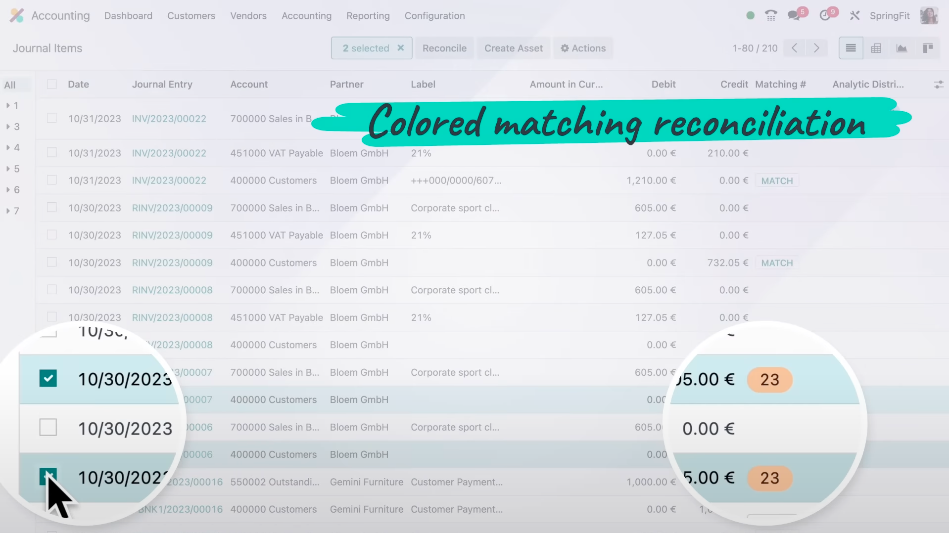Click the Accounting app logo icon
The image size is (949, 533).
coord(17,16)
